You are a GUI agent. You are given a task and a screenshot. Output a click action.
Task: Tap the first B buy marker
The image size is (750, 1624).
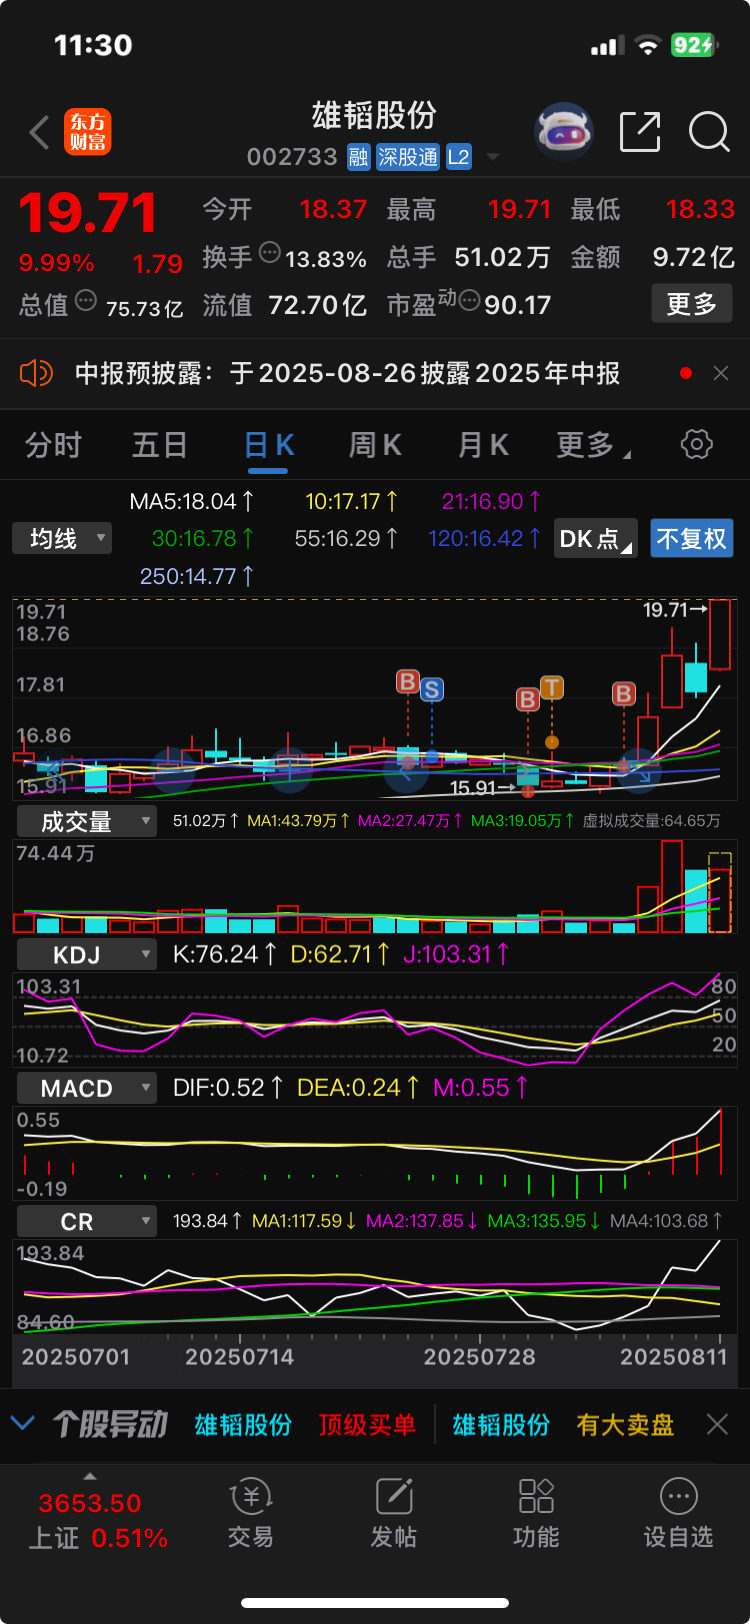[x=407, y=682]
